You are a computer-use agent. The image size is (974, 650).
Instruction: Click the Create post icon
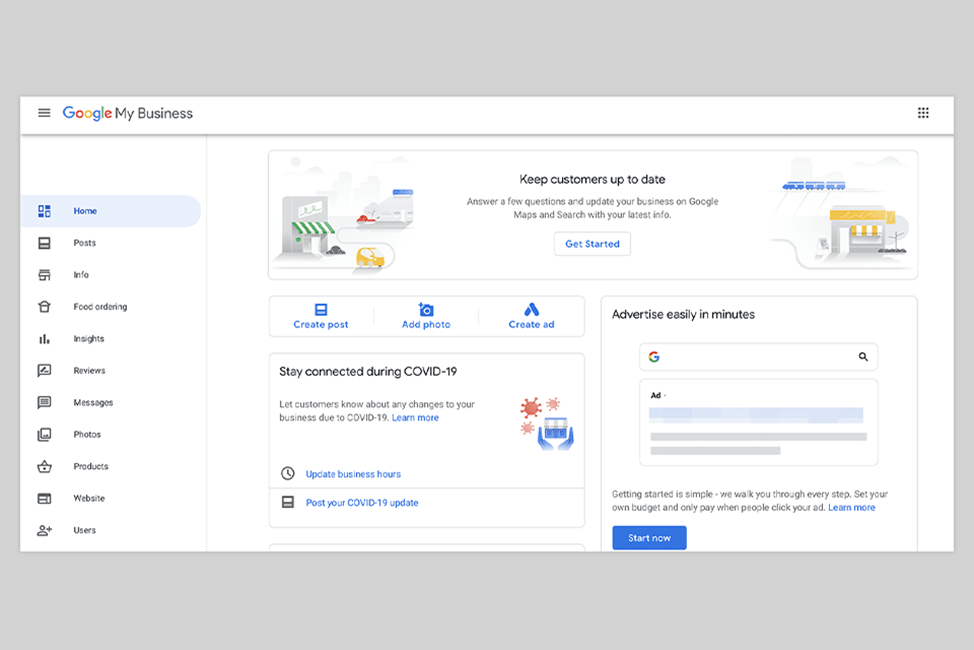point(321,309)
